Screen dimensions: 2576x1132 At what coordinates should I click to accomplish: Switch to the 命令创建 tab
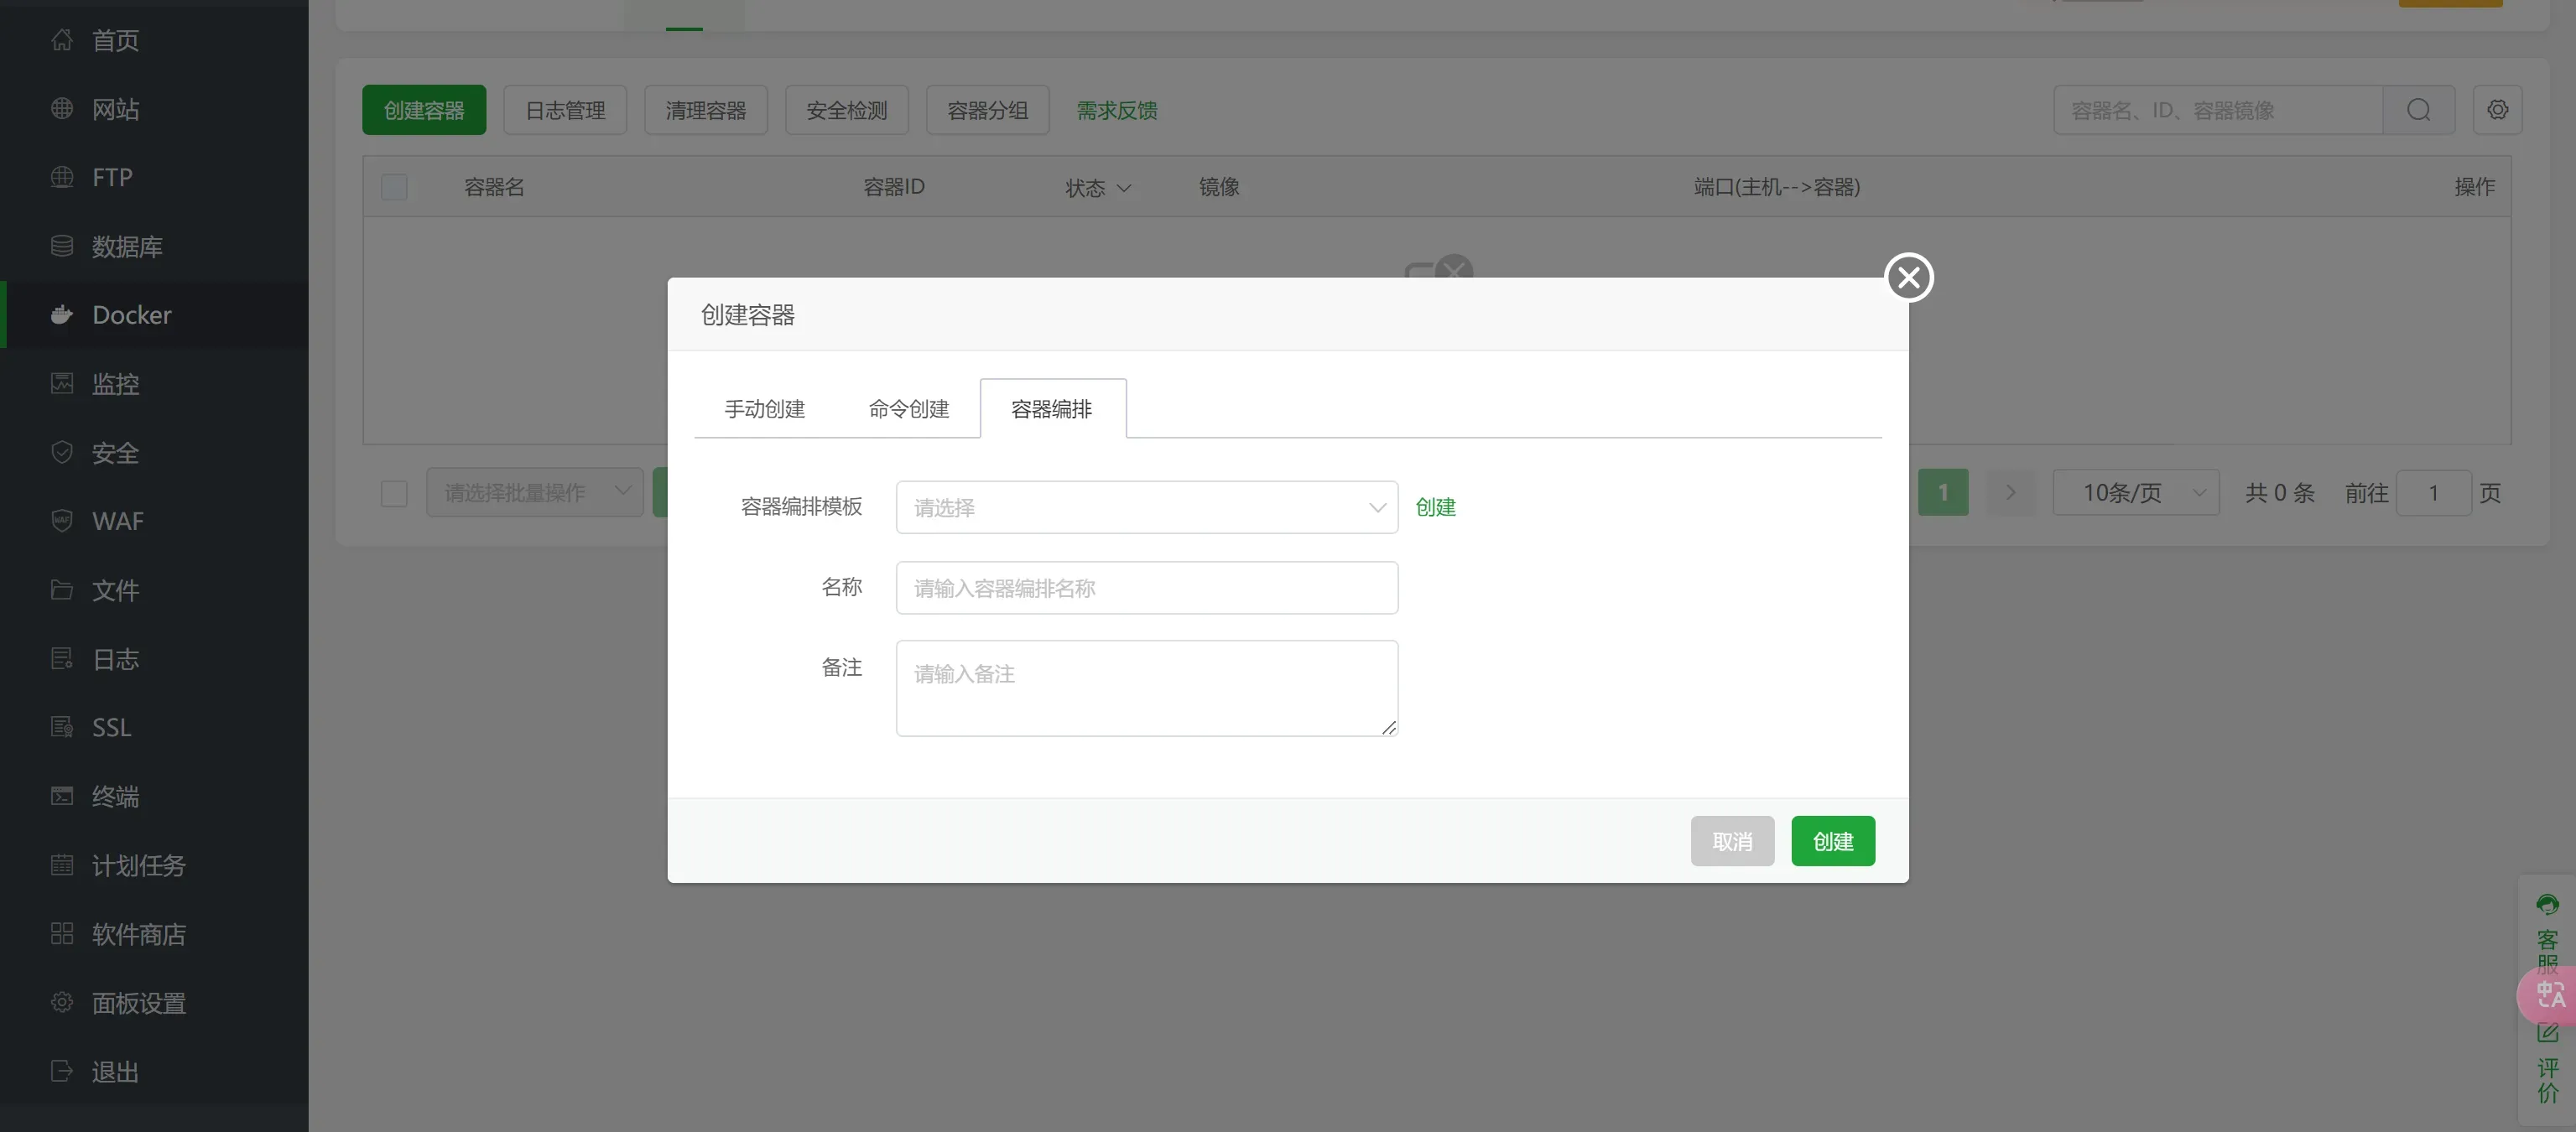pyautogui.click(x=908, y=409)
